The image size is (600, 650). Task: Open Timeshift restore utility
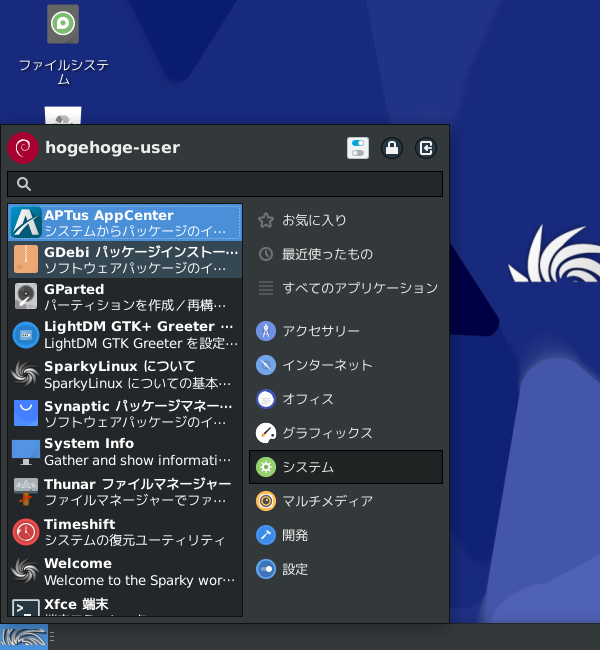(125, 532)
